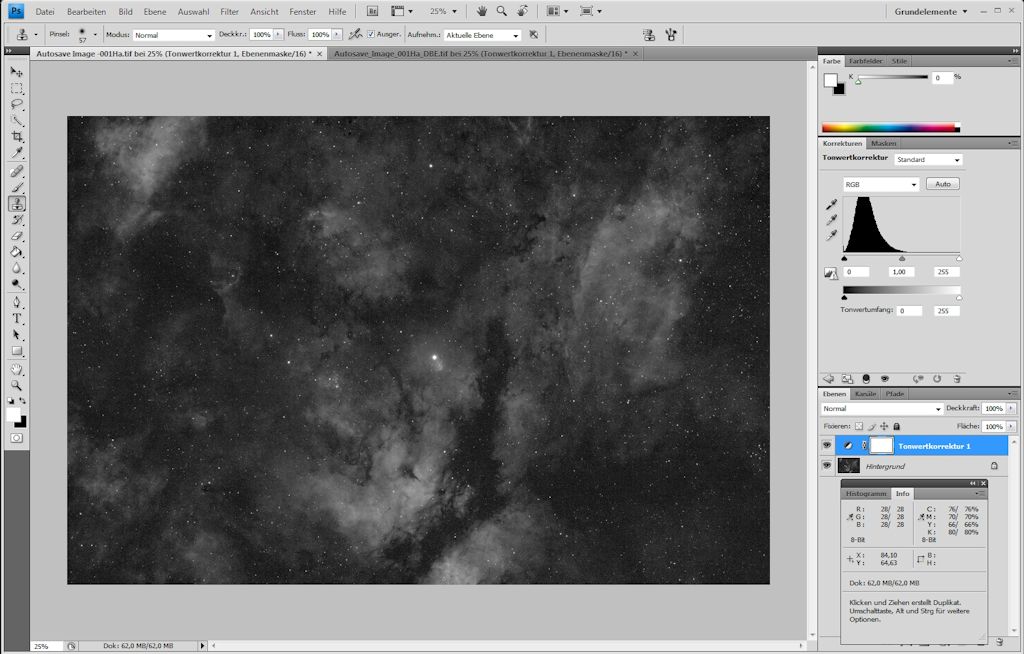The width and height of the screenshot is (1024, 654).
Task: Open the Modus blending dropdown
Action: tap(174, 35)
